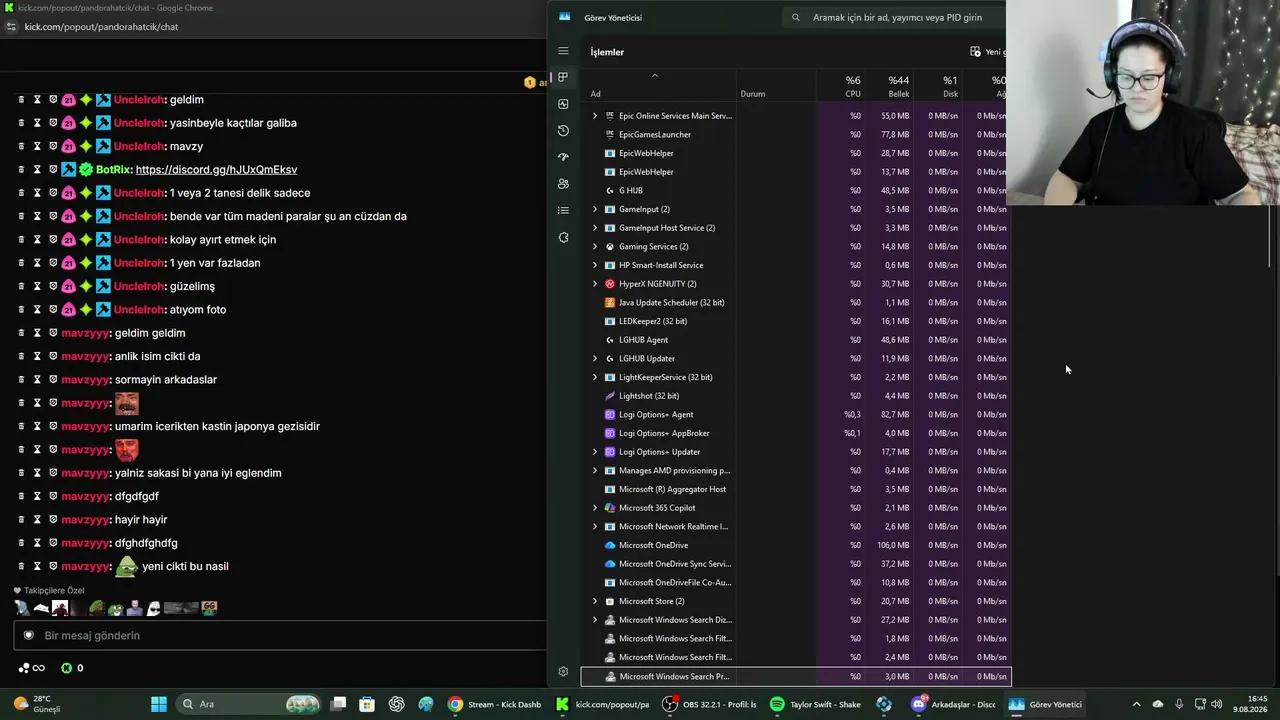Select Microsoft (R) Aggregator Host process
The image size is (1280, 720).
(x=796, y=489)
